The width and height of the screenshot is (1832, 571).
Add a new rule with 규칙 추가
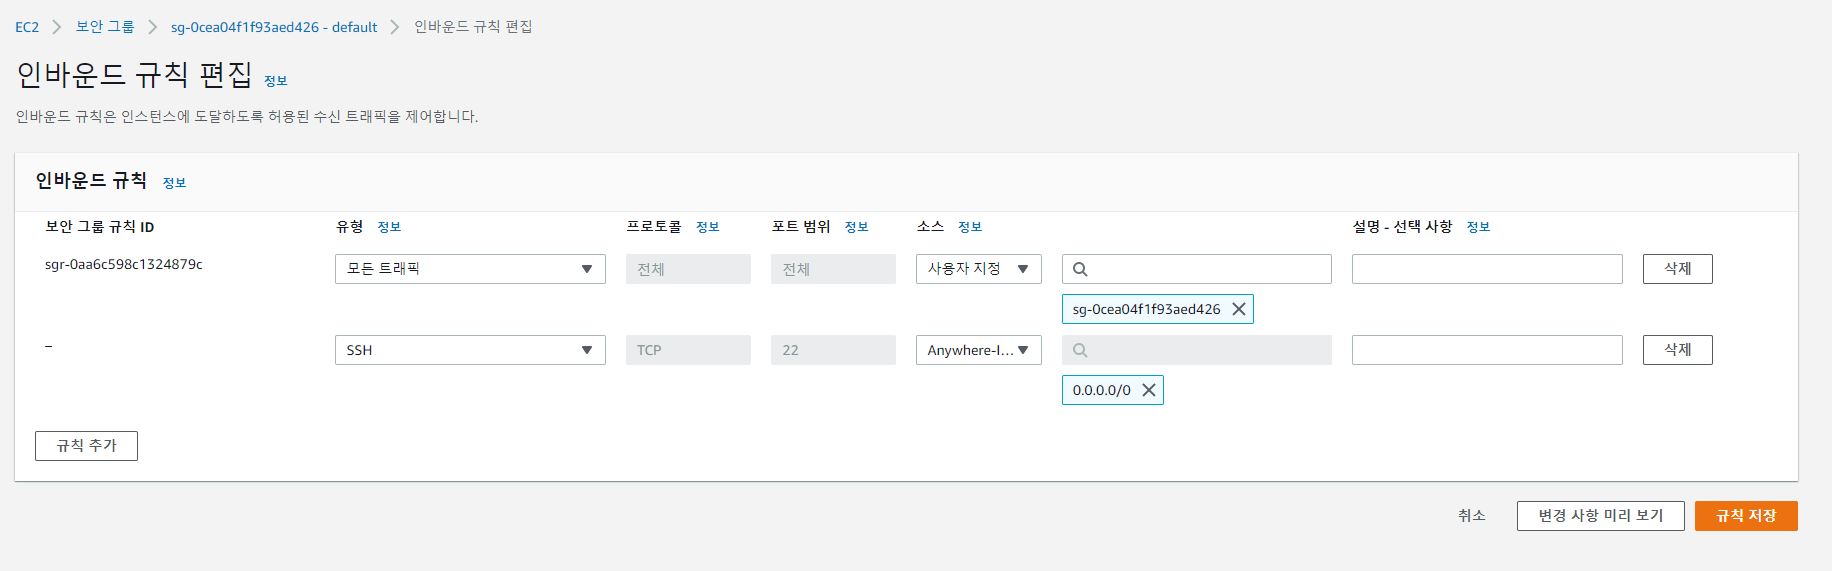(x=86, y=446)
